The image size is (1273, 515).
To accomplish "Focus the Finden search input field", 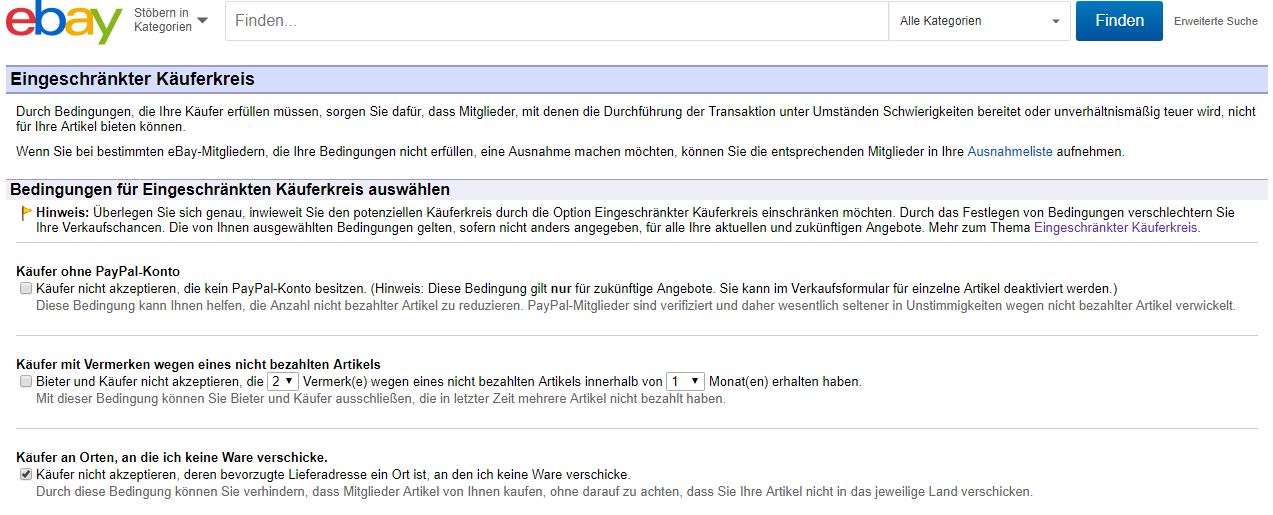I will pos(556,21).
